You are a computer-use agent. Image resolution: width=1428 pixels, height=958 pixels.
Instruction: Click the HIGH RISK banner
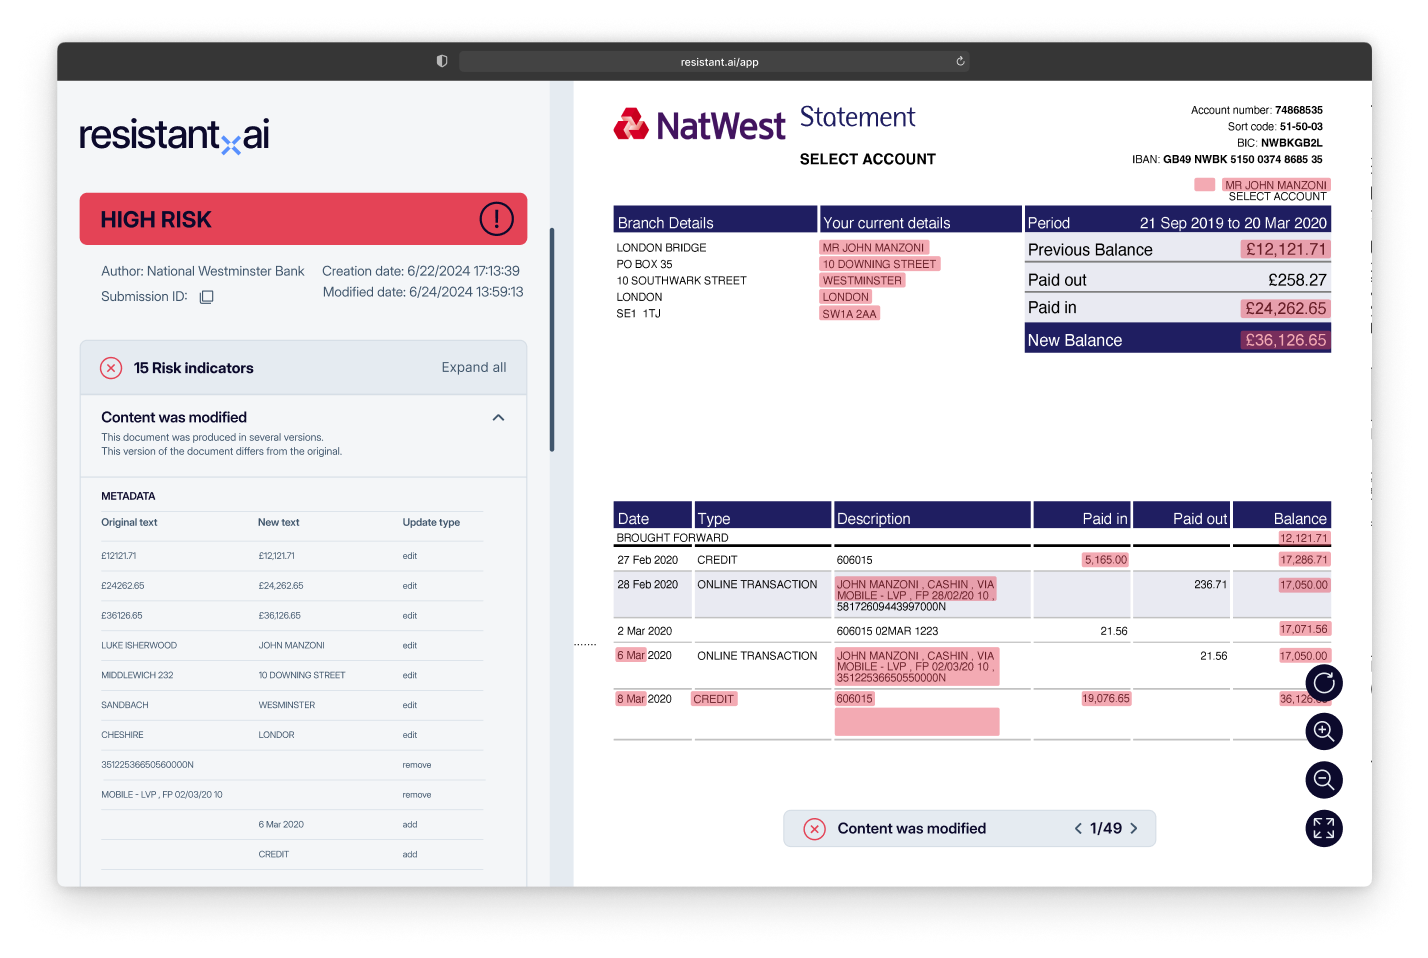click(303, 219)
